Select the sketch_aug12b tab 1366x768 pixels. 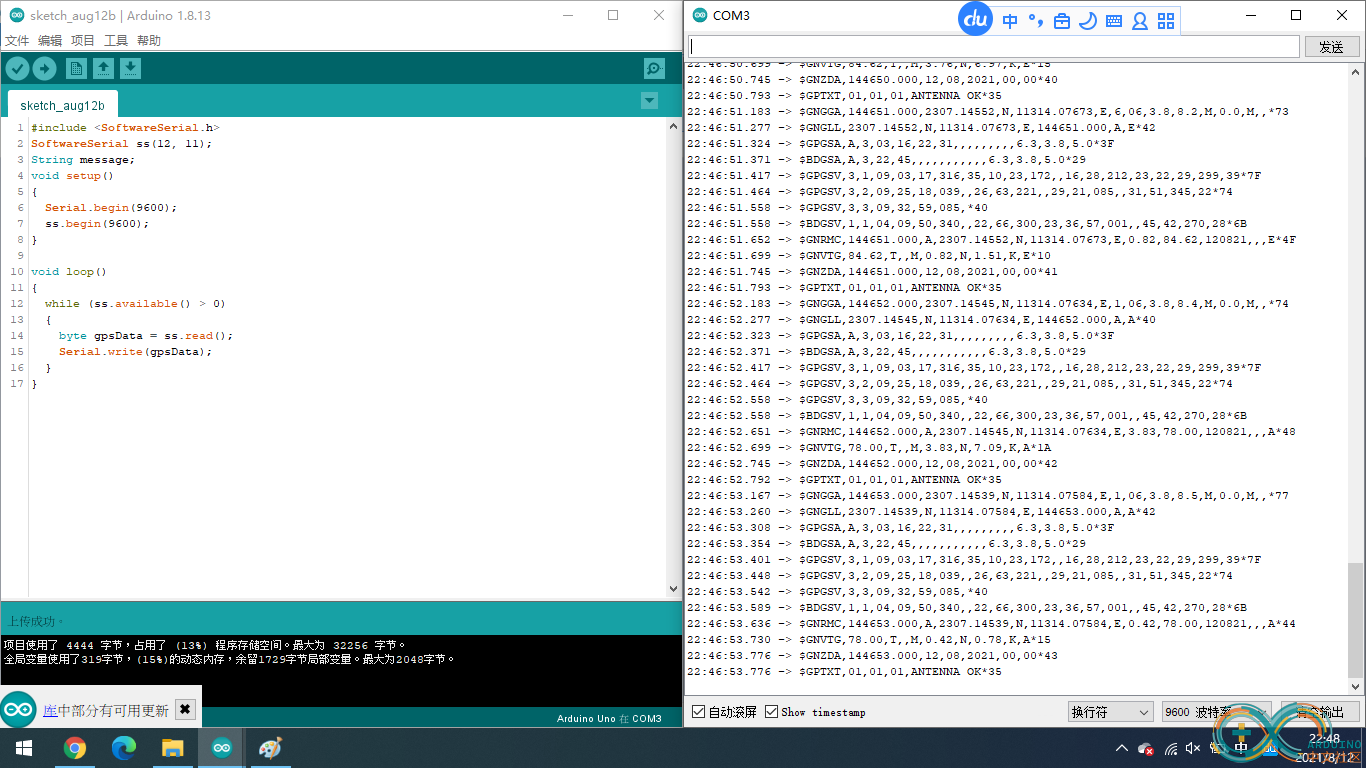click(x=62, y=105)
